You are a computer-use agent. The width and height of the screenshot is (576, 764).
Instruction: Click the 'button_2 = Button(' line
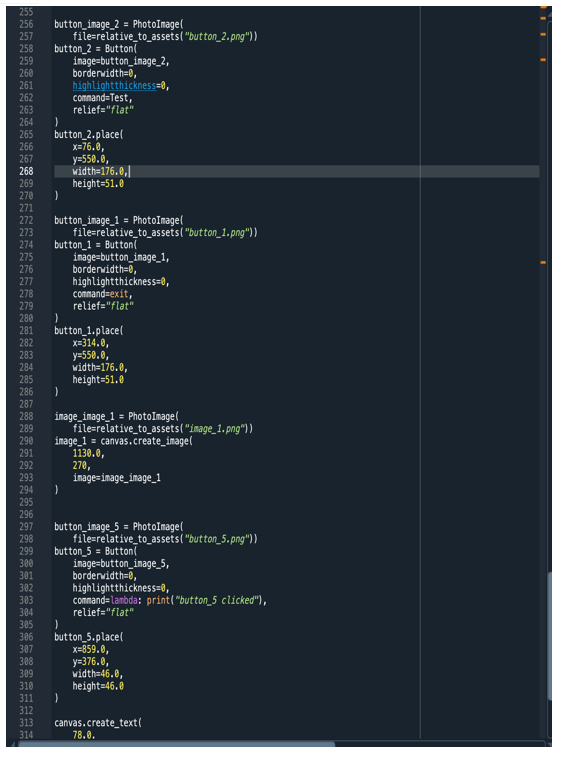(x=96, y=49)
